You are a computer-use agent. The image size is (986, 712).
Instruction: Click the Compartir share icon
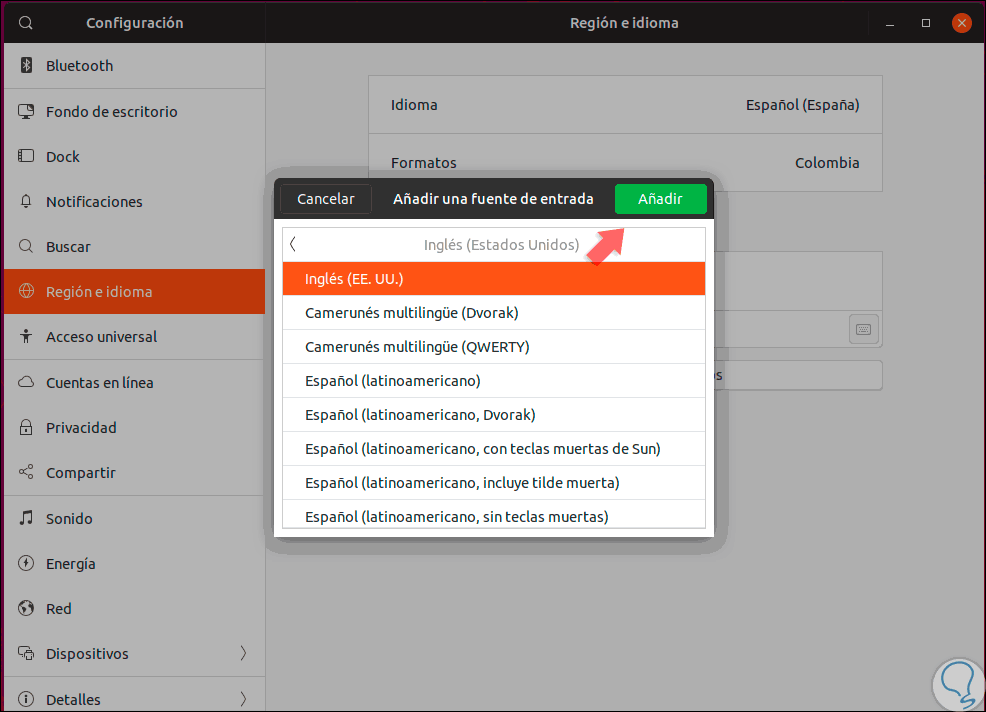(x=26, y=472)
